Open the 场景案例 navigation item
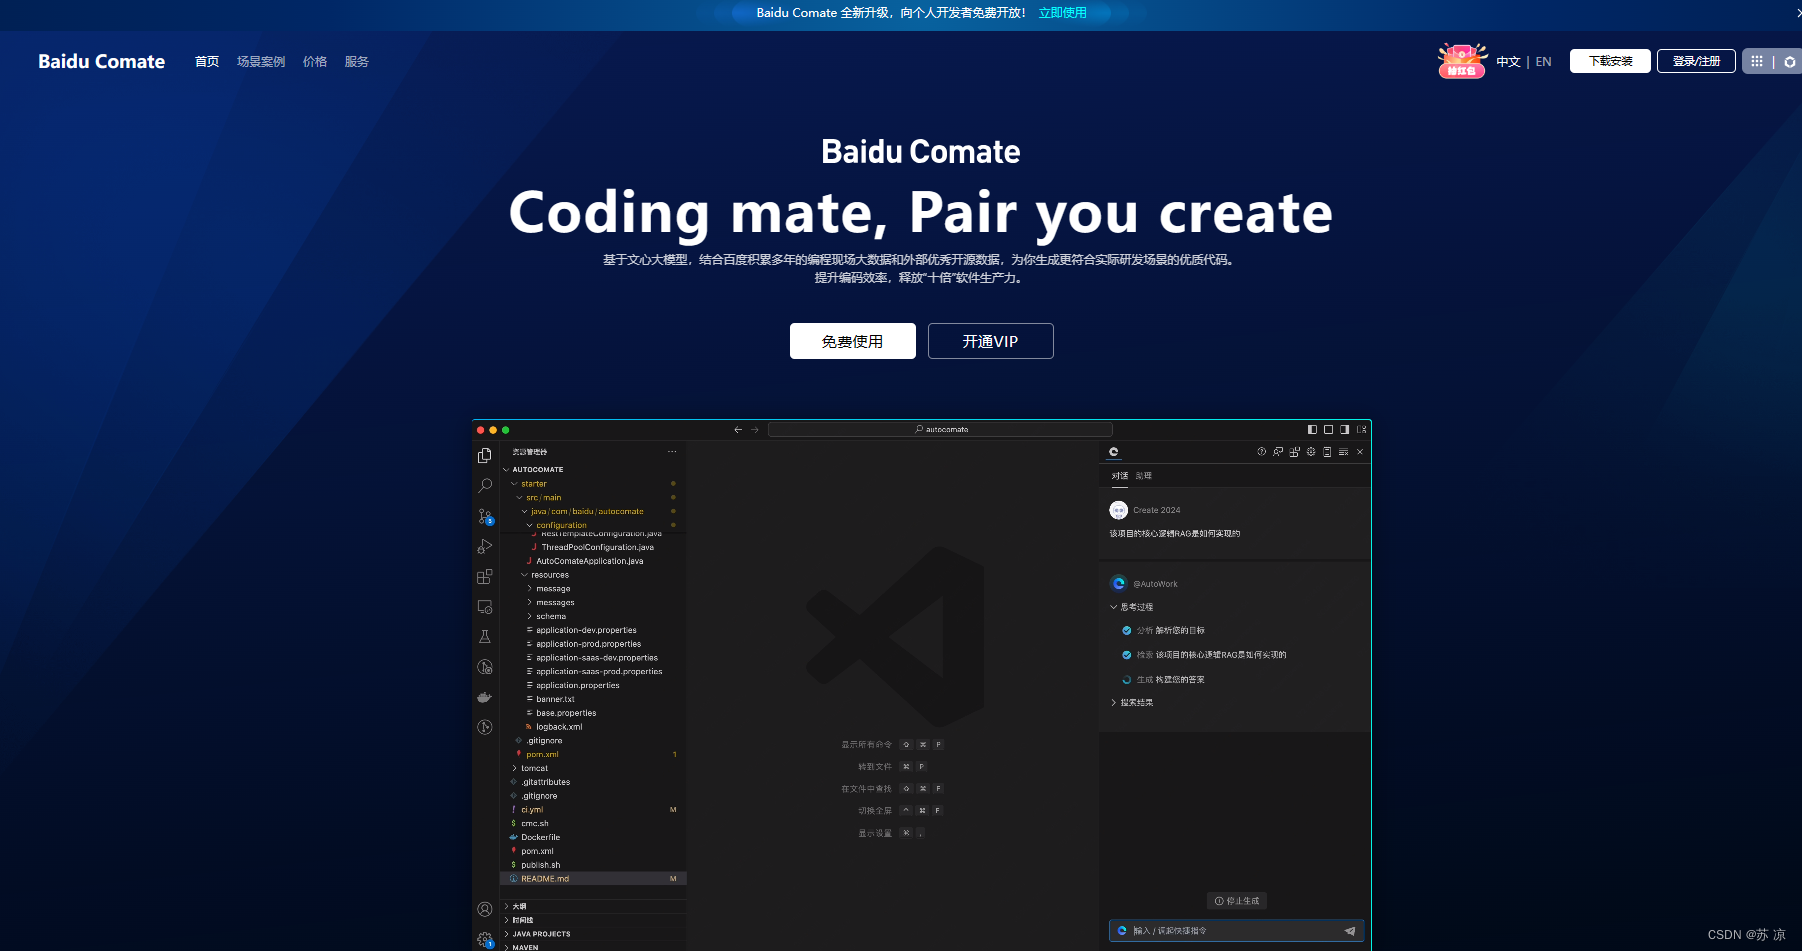Screen dimensions: 1802x951 pos(261,62)
